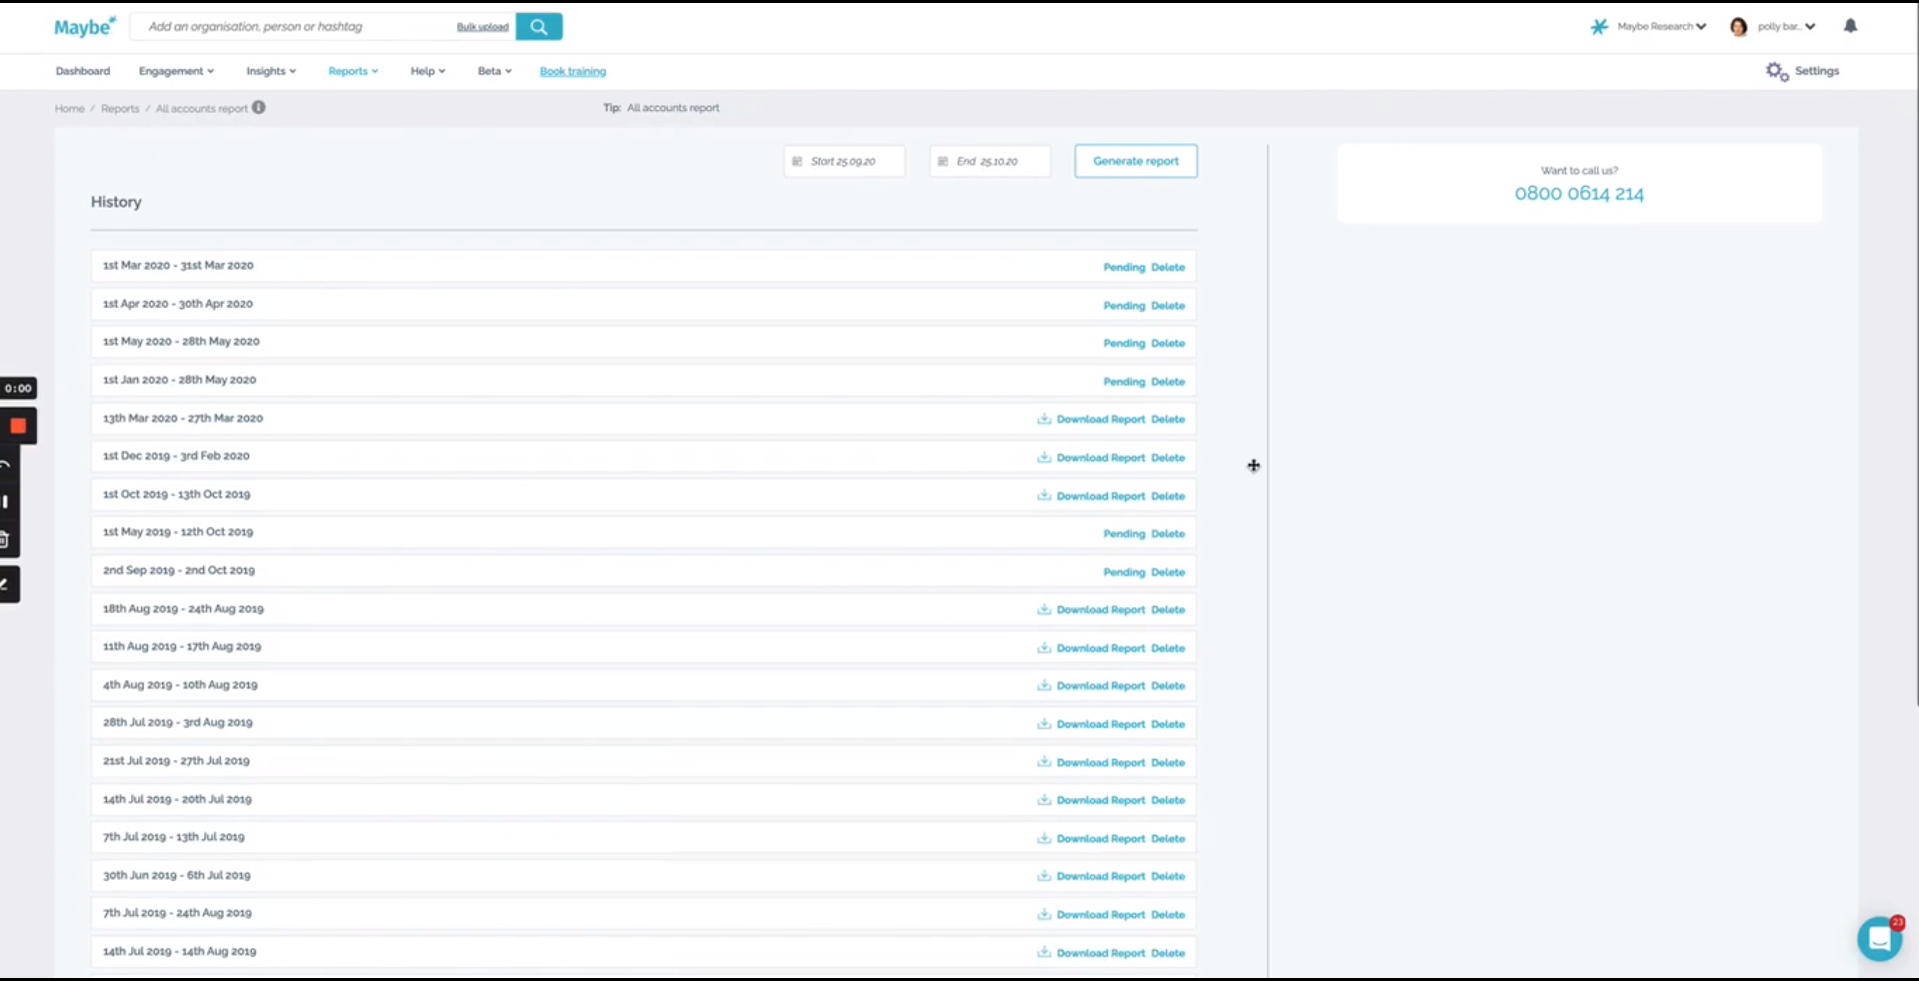
Task: Click the recorder pause icon
Action: click(x=5, y=502)
